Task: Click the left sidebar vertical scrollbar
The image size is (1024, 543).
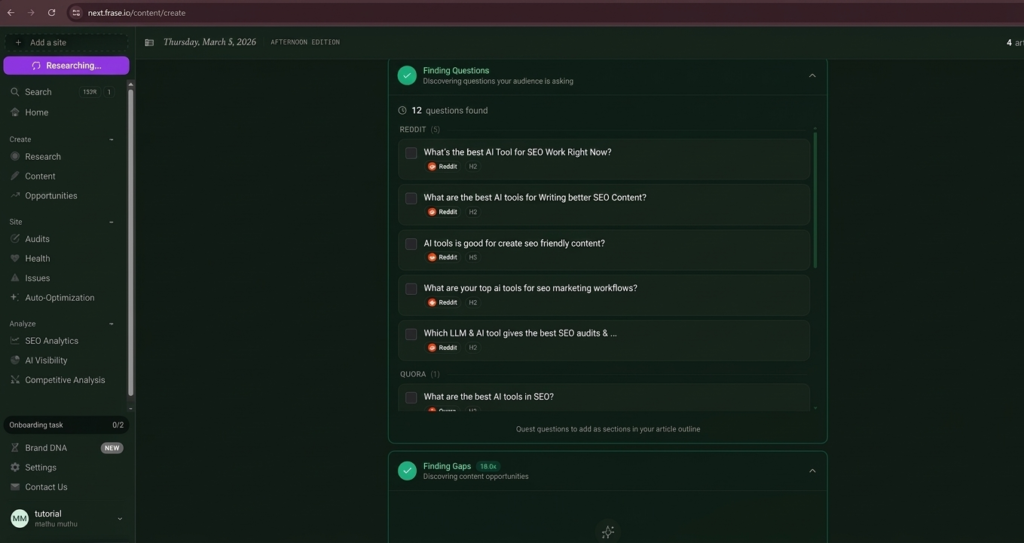Action: pos(131,242)
